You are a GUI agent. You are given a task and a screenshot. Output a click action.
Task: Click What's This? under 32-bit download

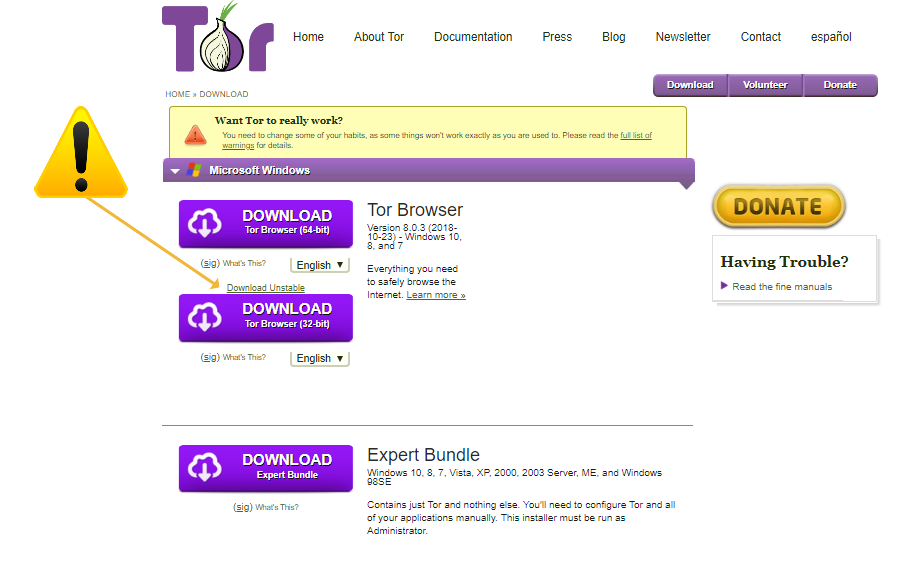tap(244, 357)
